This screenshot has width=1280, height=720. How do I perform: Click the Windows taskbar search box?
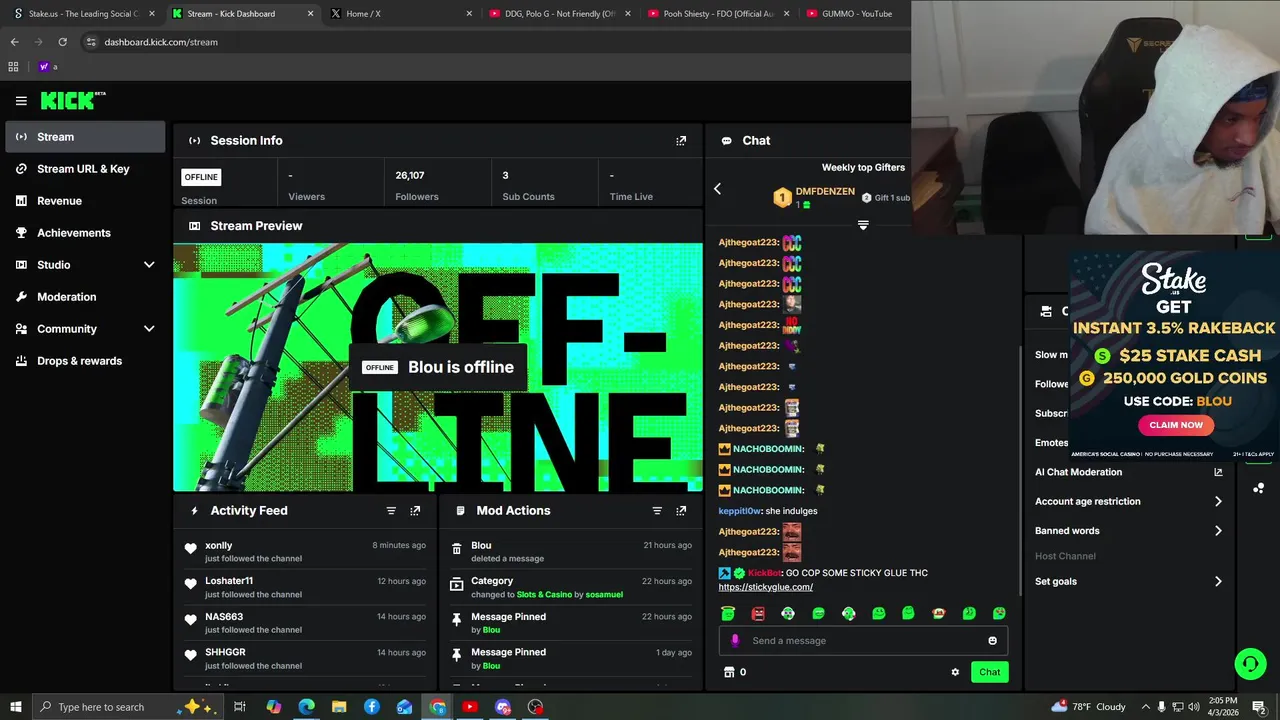[x=129, y=707]
